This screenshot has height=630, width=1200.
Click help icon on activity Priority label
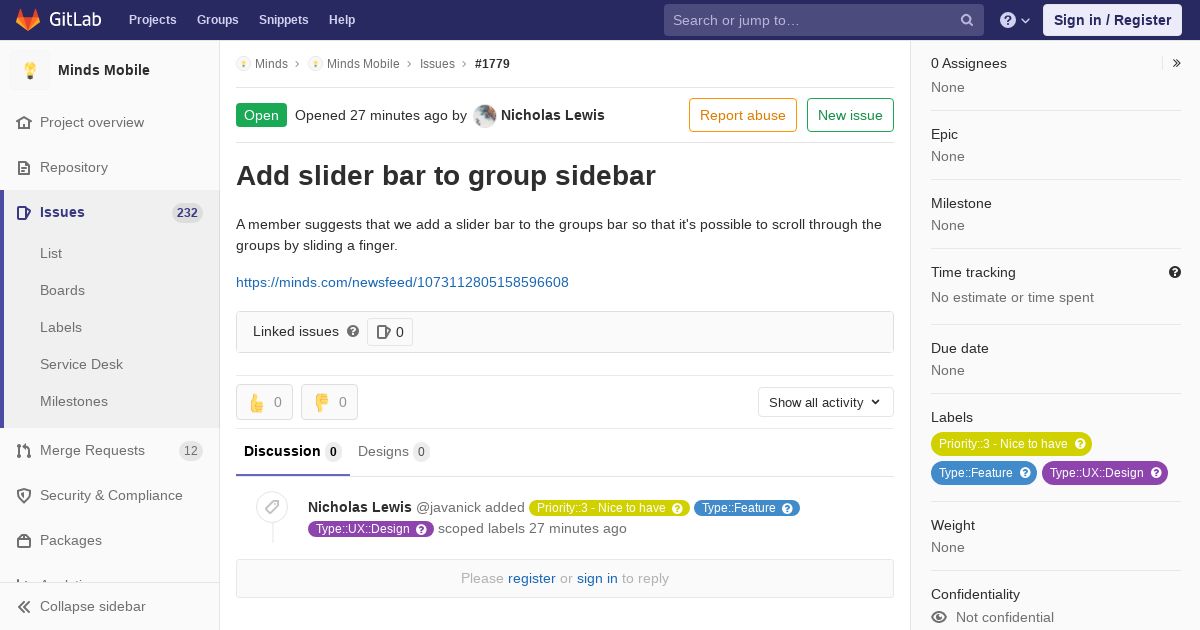pos(678,508)
